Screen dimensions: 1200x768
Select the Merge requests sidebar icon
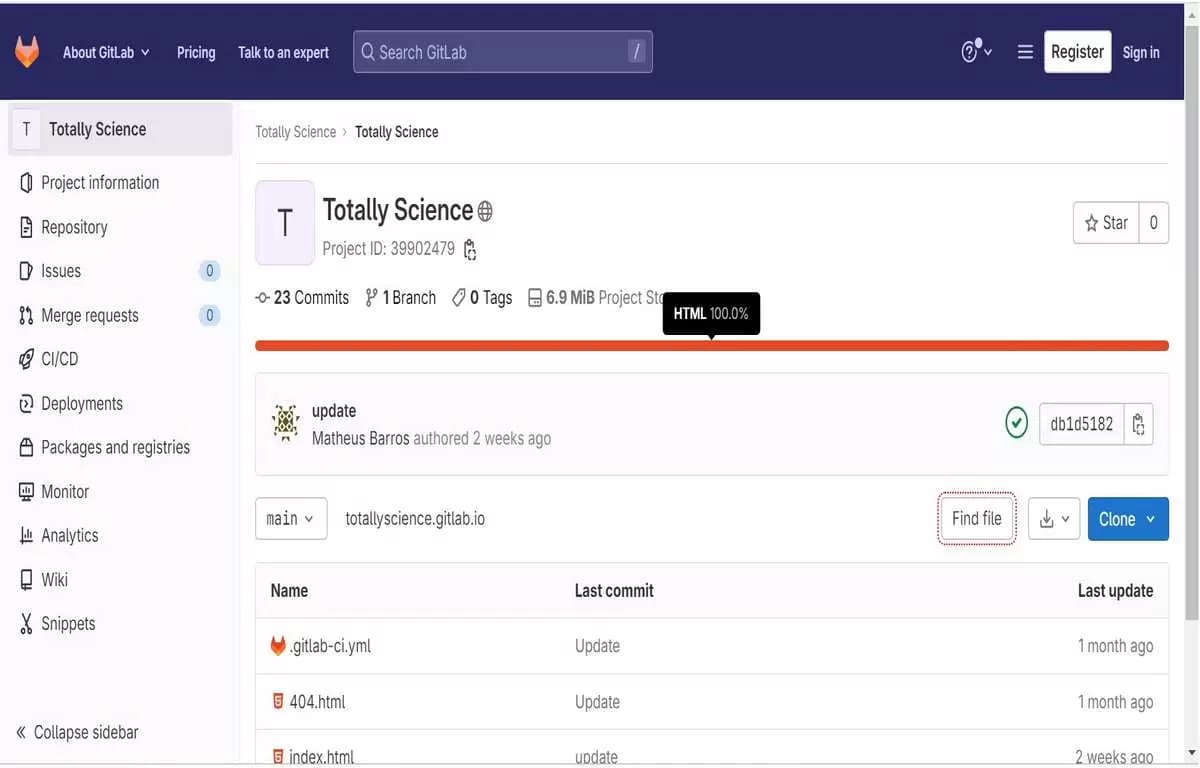click(24, 314)
